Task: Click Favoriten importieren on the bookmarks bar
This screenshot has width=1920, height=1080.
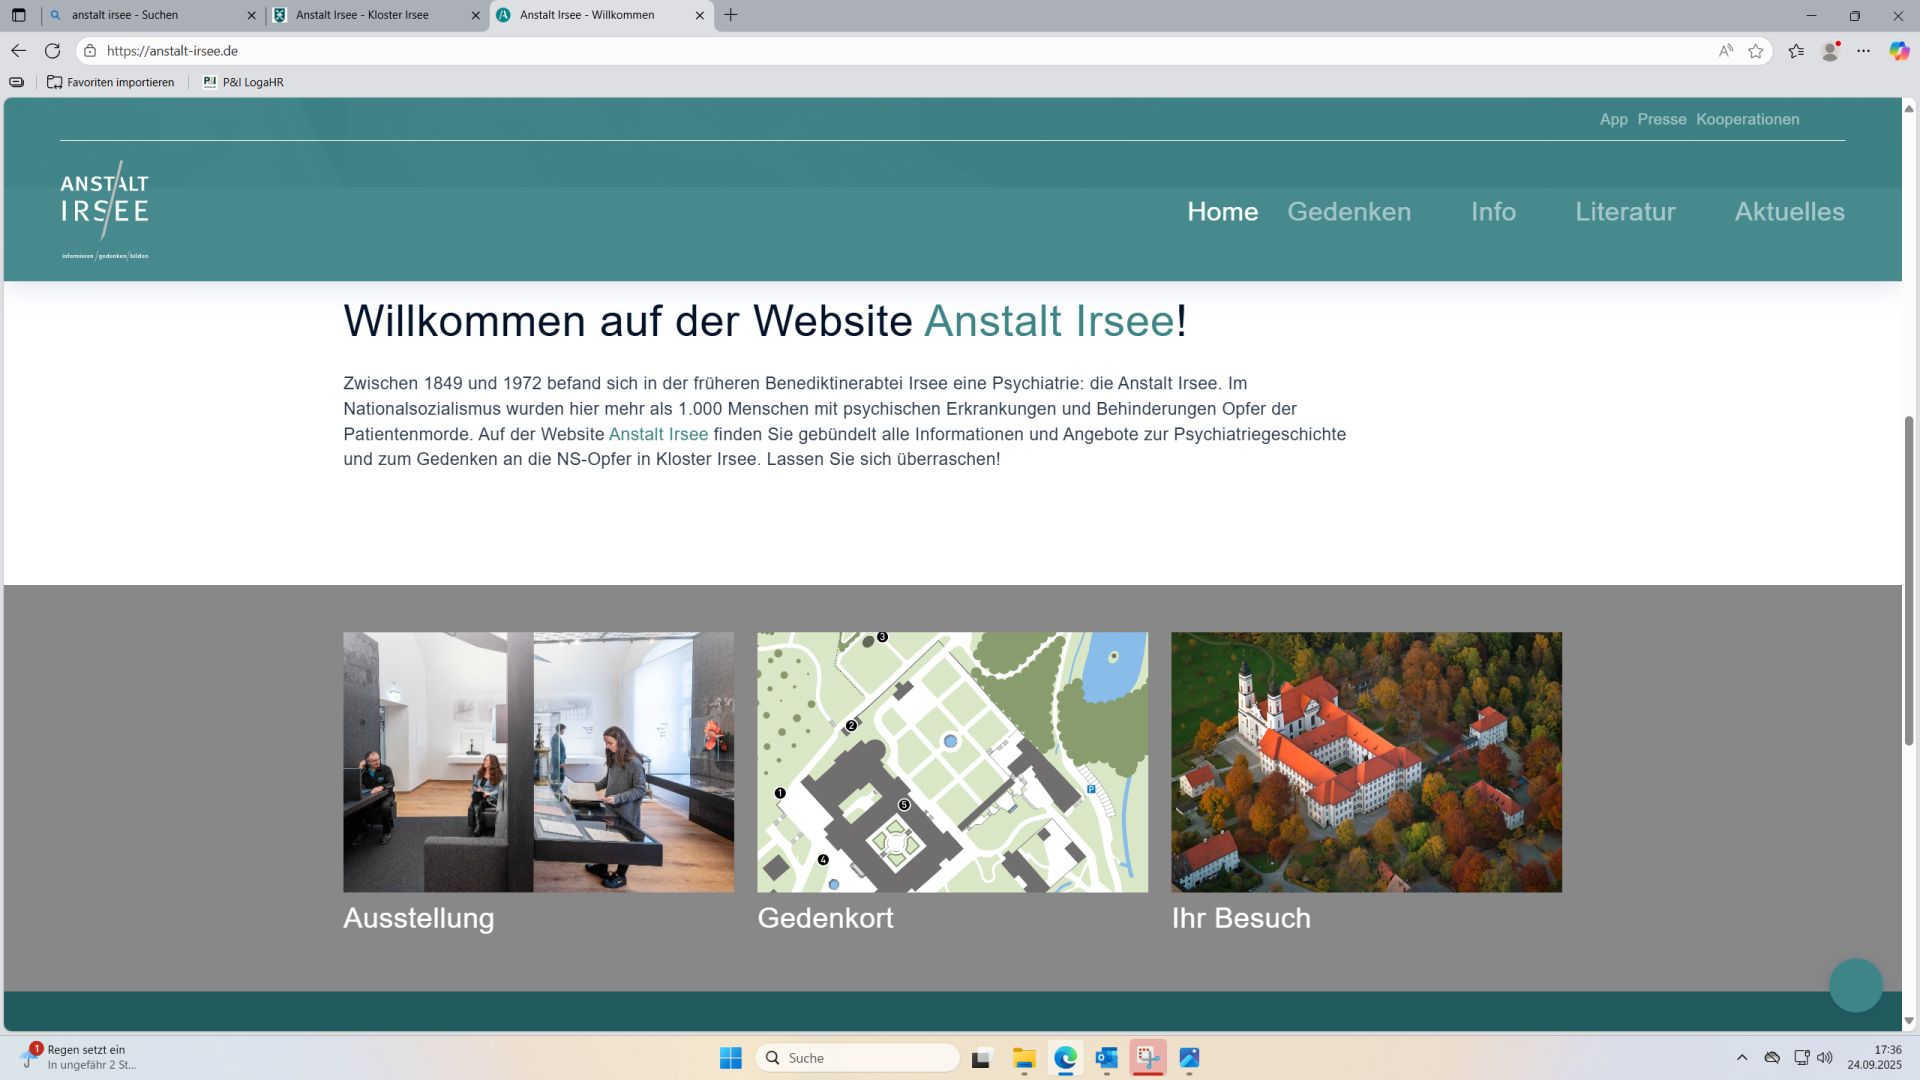Action: [x=111, y=82]
